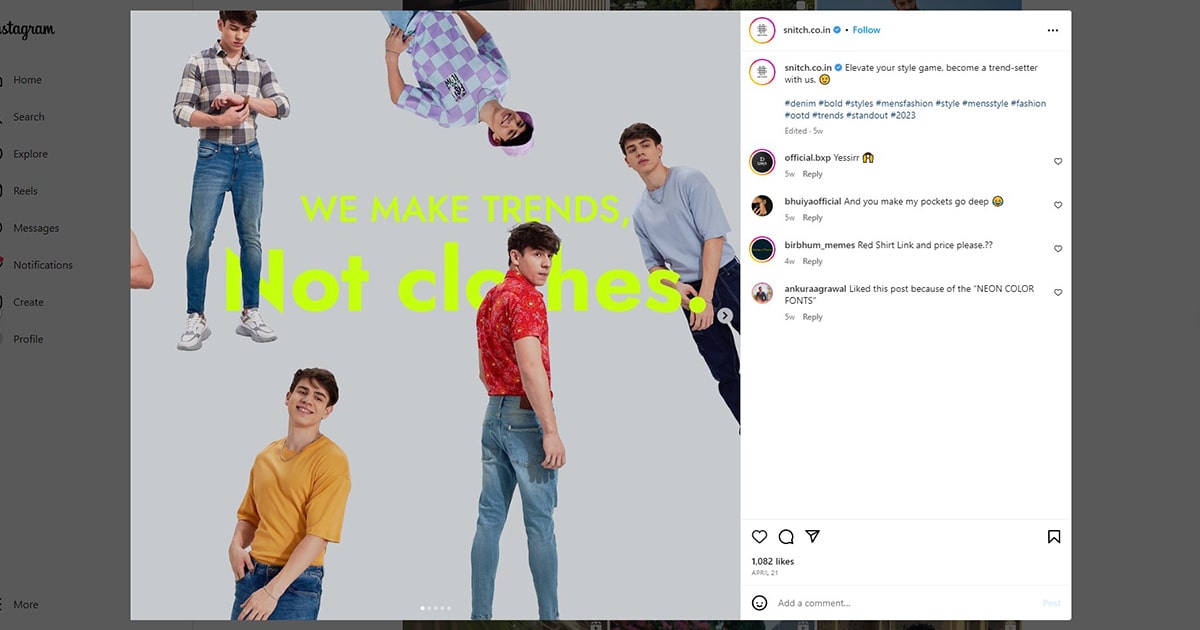The image size is (1200, 630).
Task: Like birbhum_memes' comment
Action: [x=1058, y=249]
